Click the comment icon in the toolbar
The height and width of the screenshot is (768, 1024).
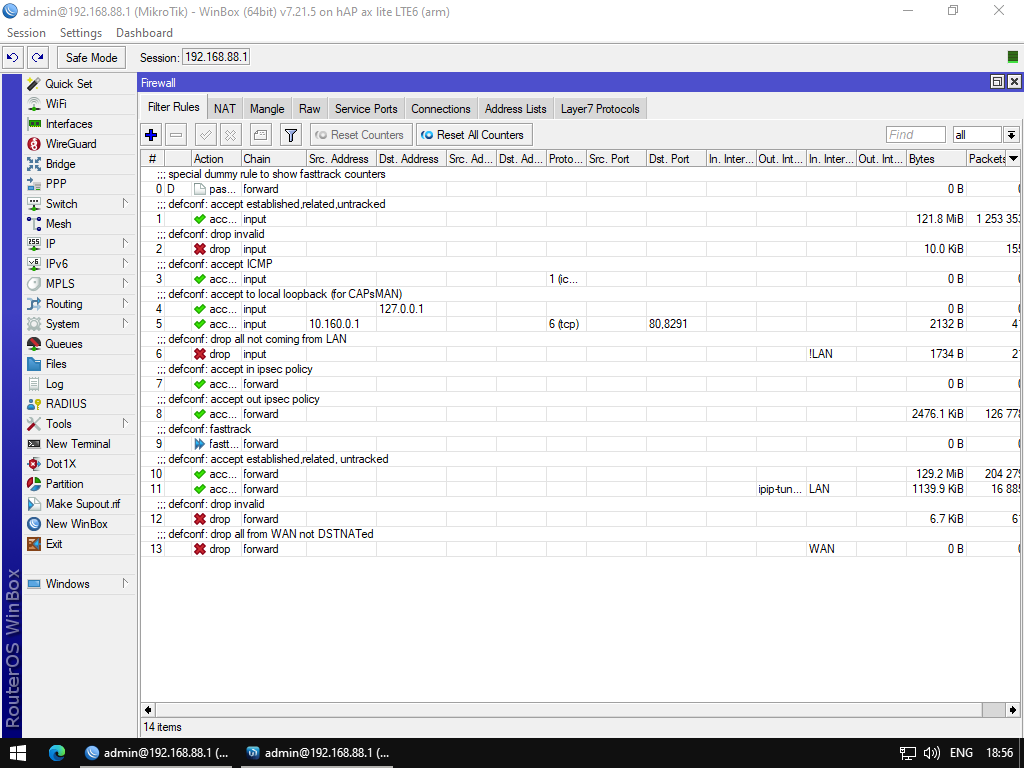tap(260, 135)
